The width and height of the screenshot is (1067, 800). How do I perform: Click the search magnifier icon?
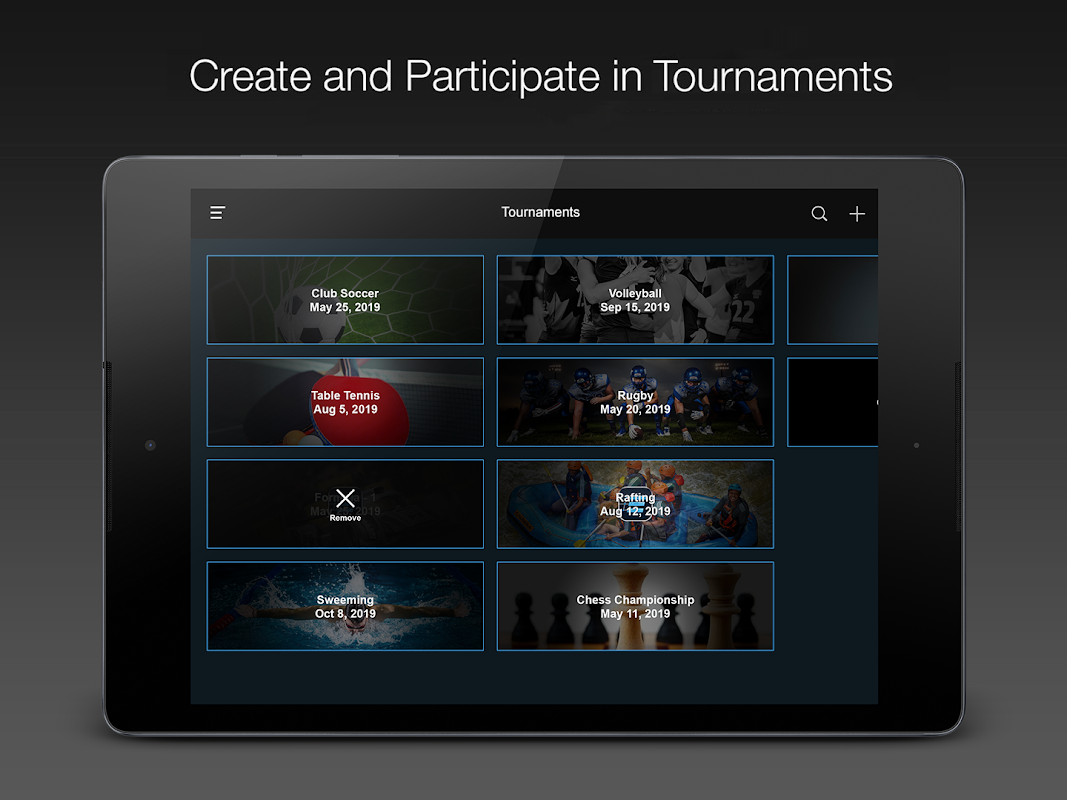819,214
